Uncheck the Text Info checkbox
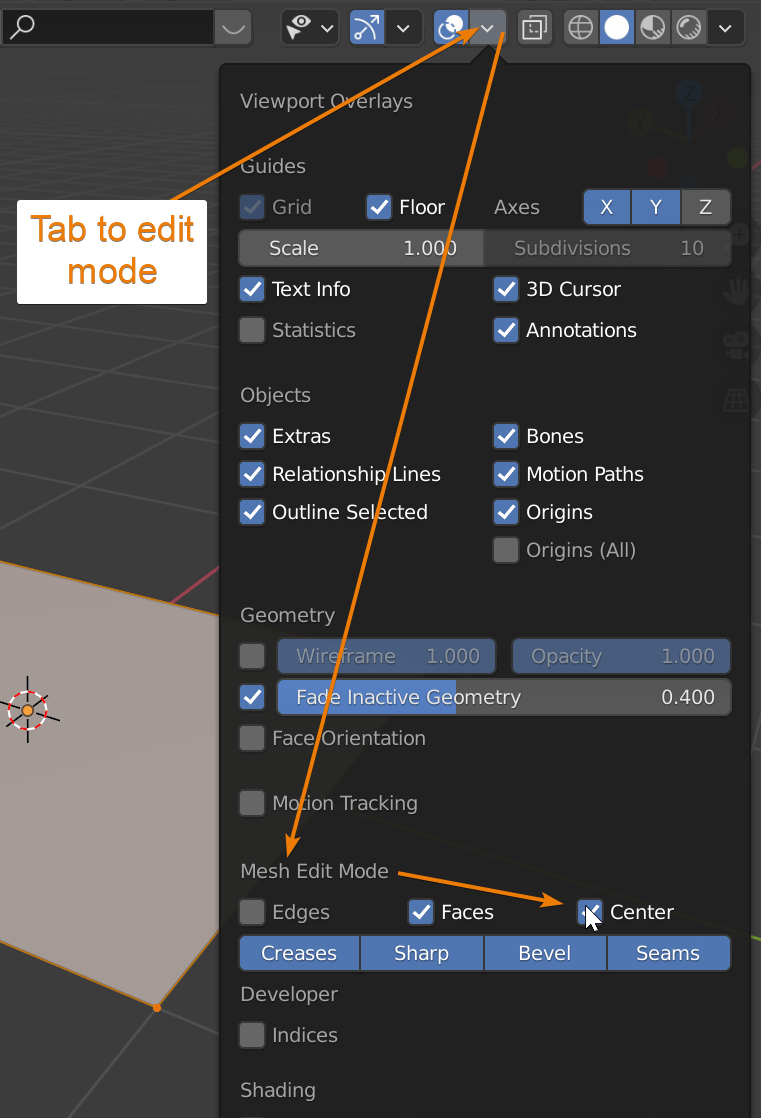The width and height of the screenshot is (761, 1118). point(252,289)
